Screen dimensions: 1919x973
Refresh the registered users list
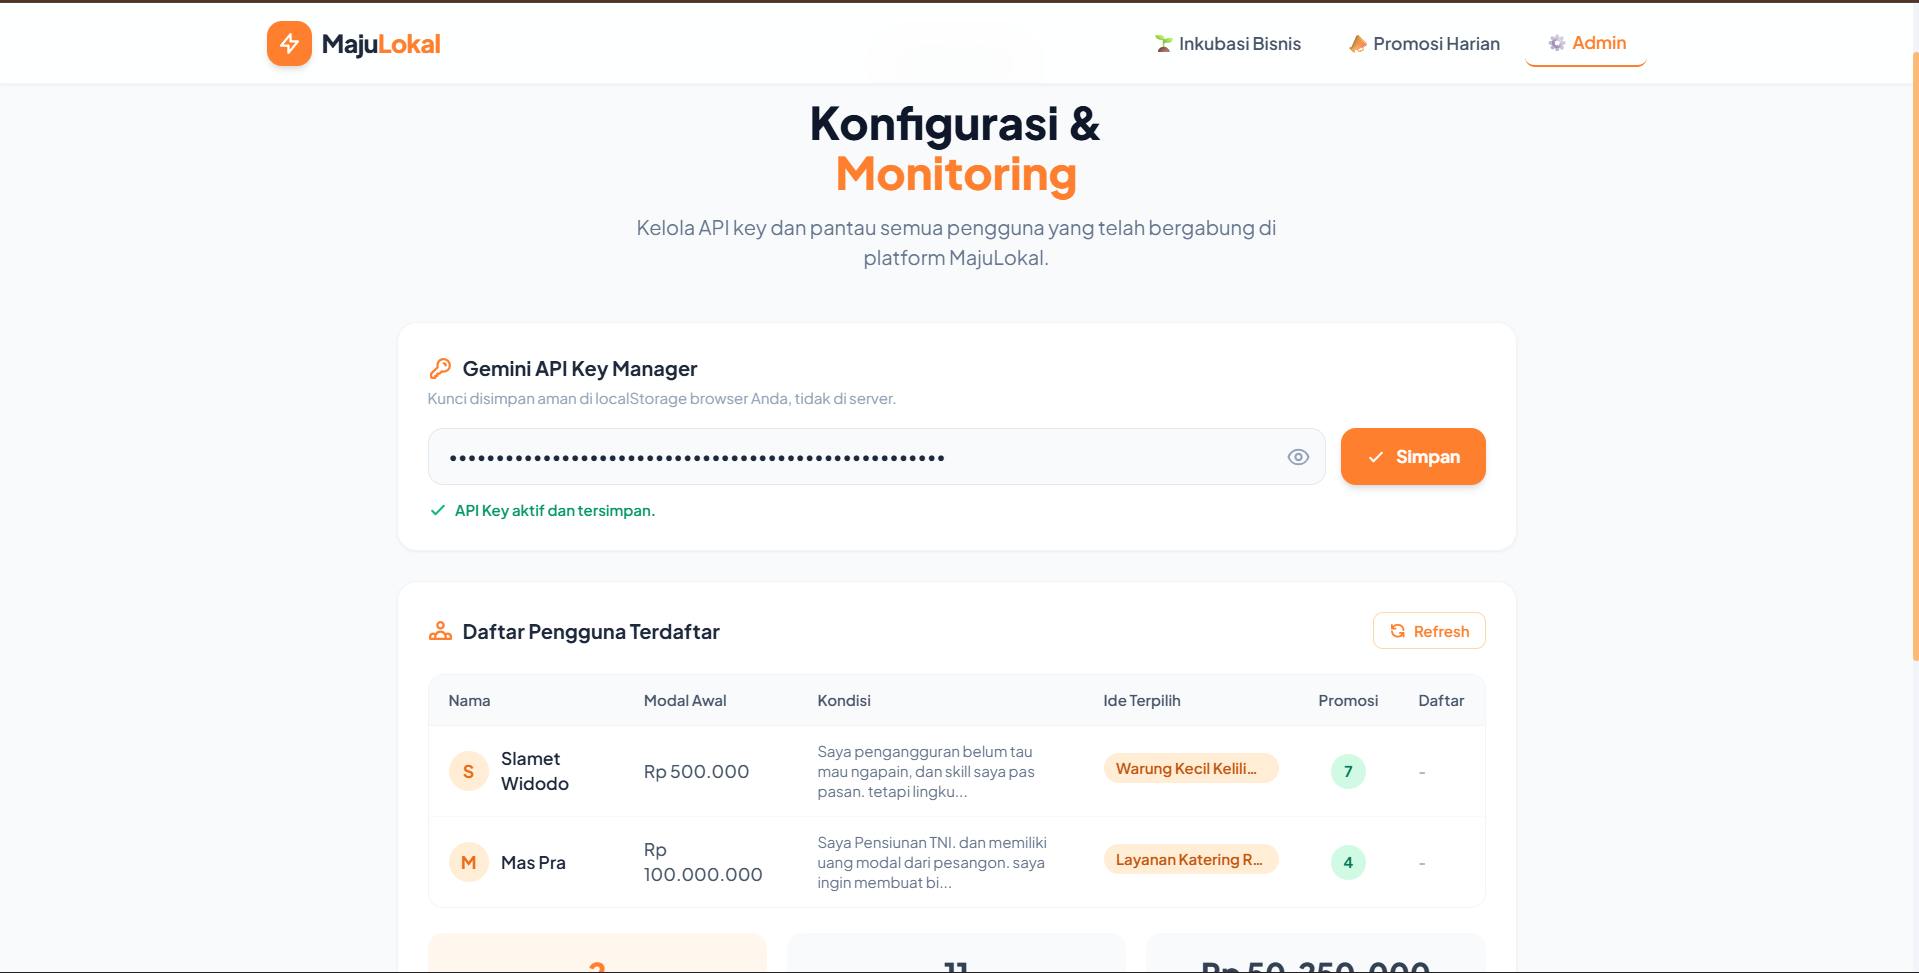[x=1429, y=631]
